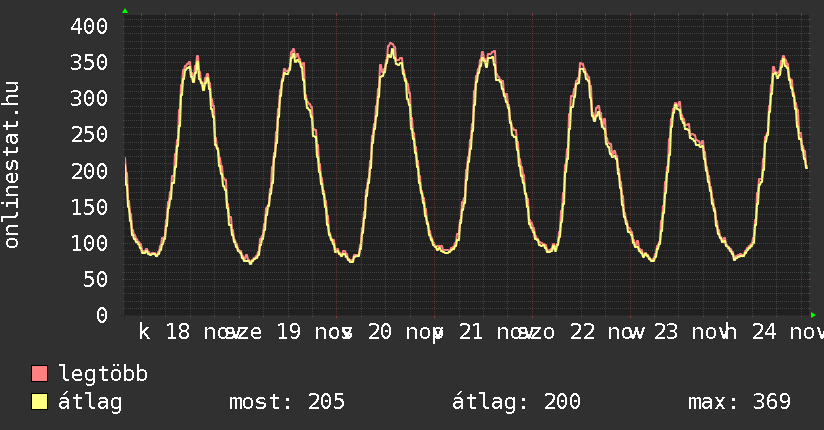The width and height of the screenshot is (824, 430).
Task: Click the 400 y-axis label
Action: tap(89, 26)
